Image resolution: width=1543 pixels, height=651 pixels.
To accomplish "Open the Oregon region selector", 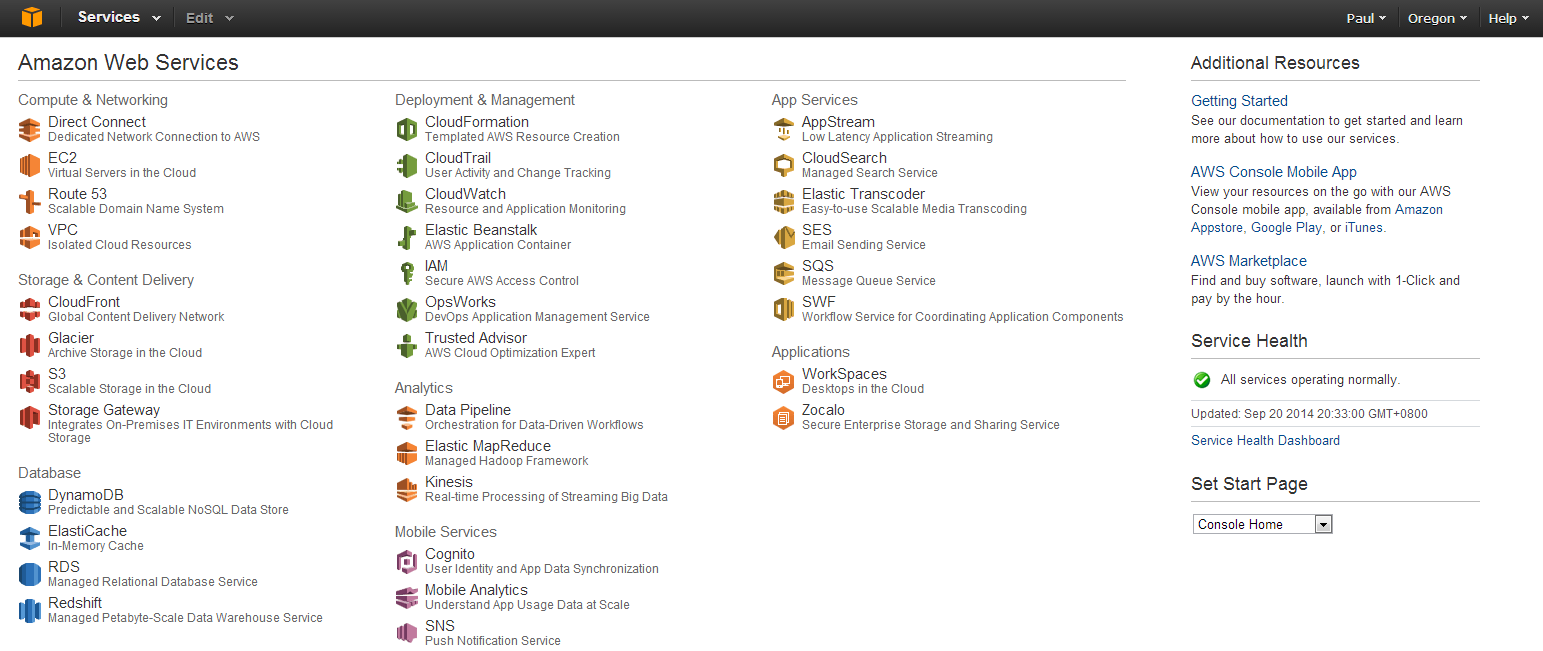I will pyautogui.click(x=1437, y=18).
